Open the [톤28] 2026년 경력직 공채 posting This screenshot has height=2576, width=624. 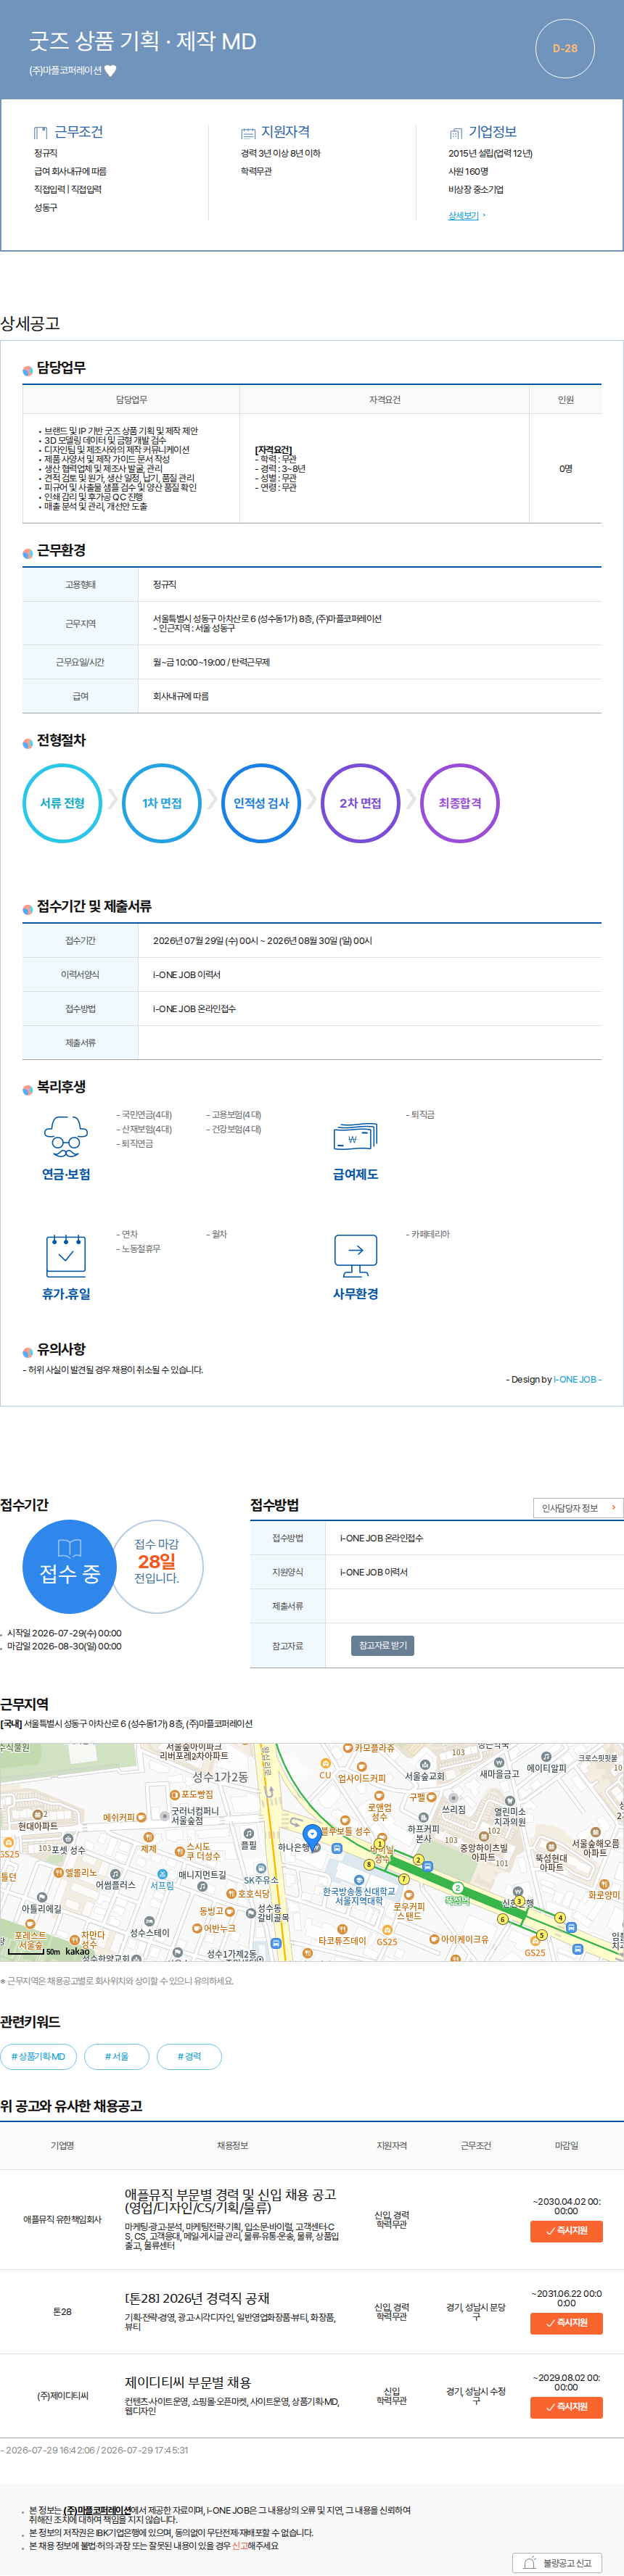pos(197,2298)
